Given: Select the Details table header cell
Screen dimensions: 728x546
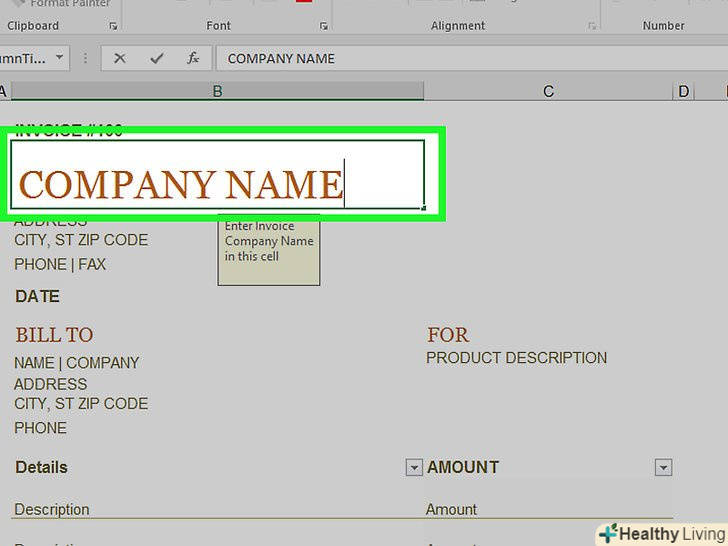Looking at the screenshot, I should pos(41,467).
